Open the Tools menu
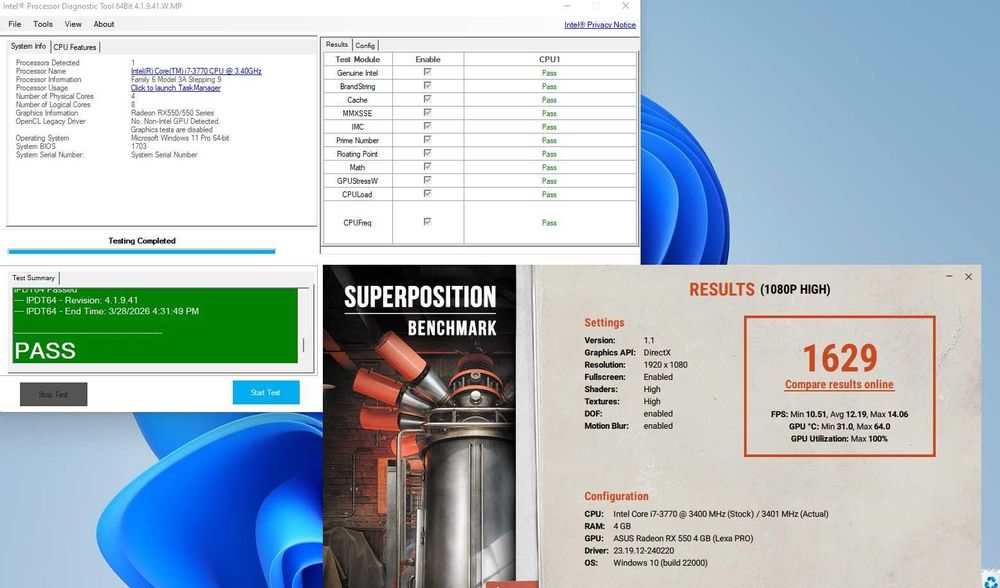 tap(43, 24)
